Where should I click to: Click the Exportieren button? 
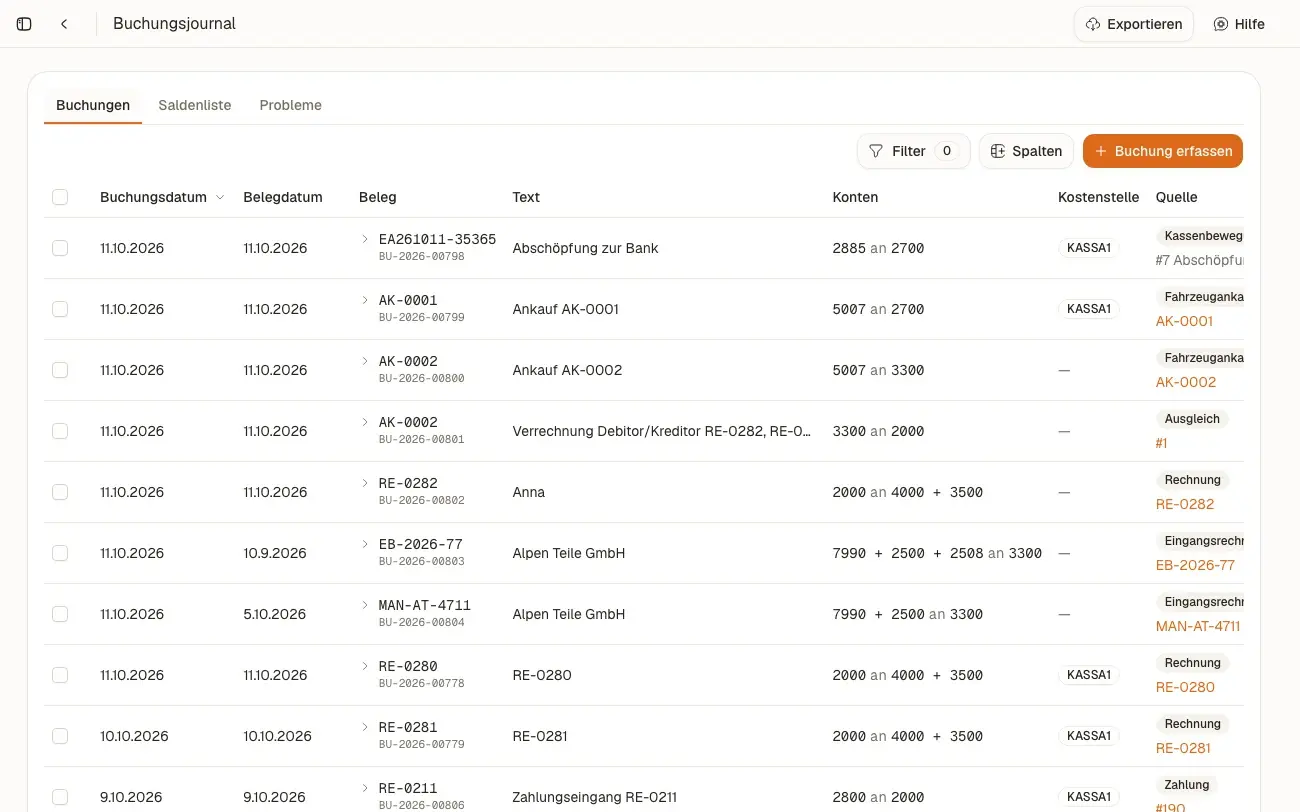[1134, 24]
